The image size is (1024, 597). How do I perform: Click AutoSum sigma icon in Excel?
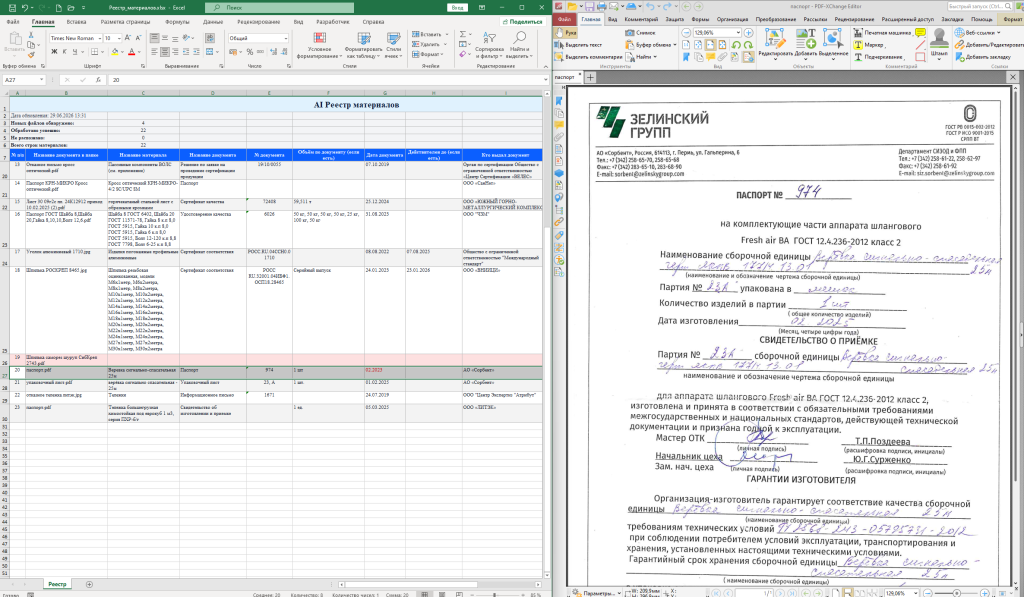pyautogui.click(x=462, y=35)
